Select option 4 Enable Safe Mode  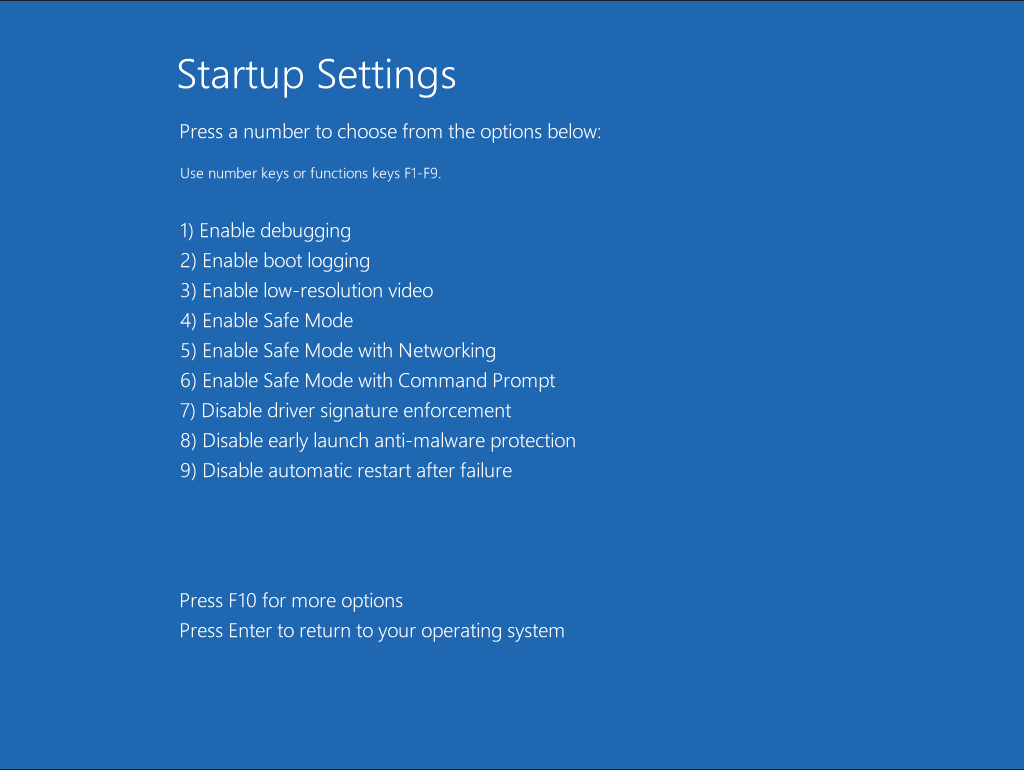coord(266,320)
